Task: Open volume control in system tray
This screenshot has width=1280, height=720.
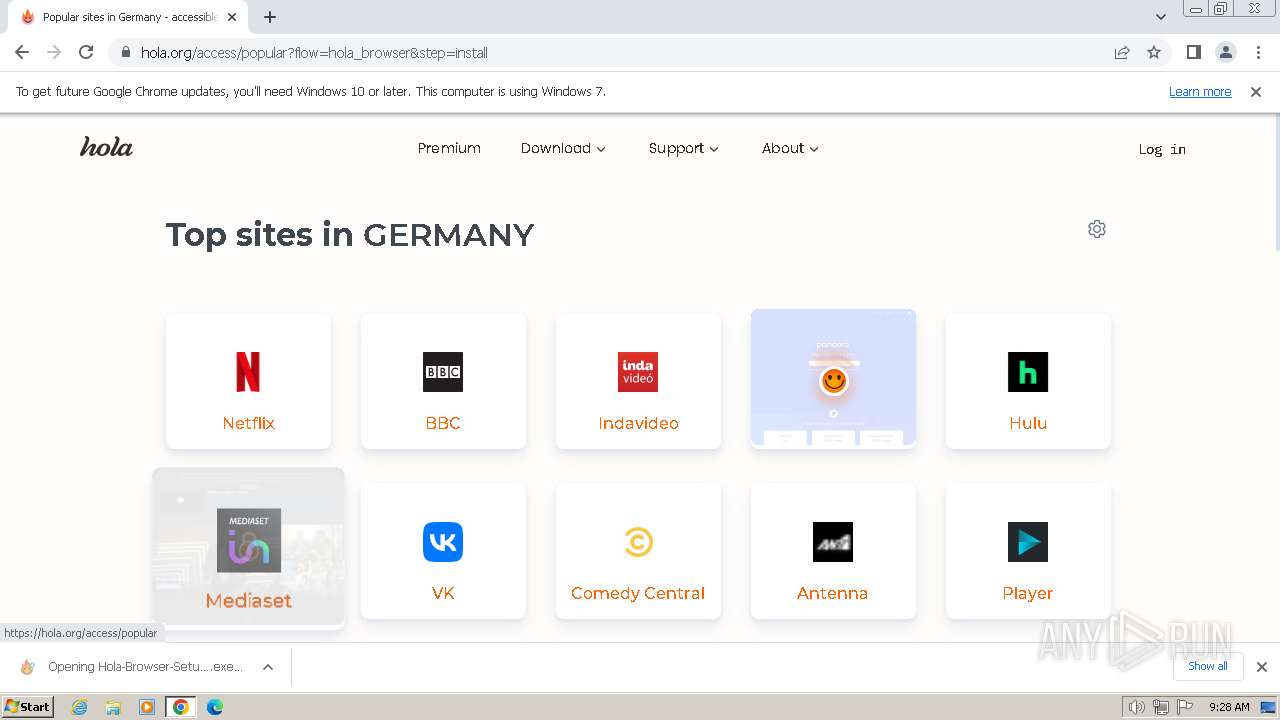Action: pos(1137,707)
